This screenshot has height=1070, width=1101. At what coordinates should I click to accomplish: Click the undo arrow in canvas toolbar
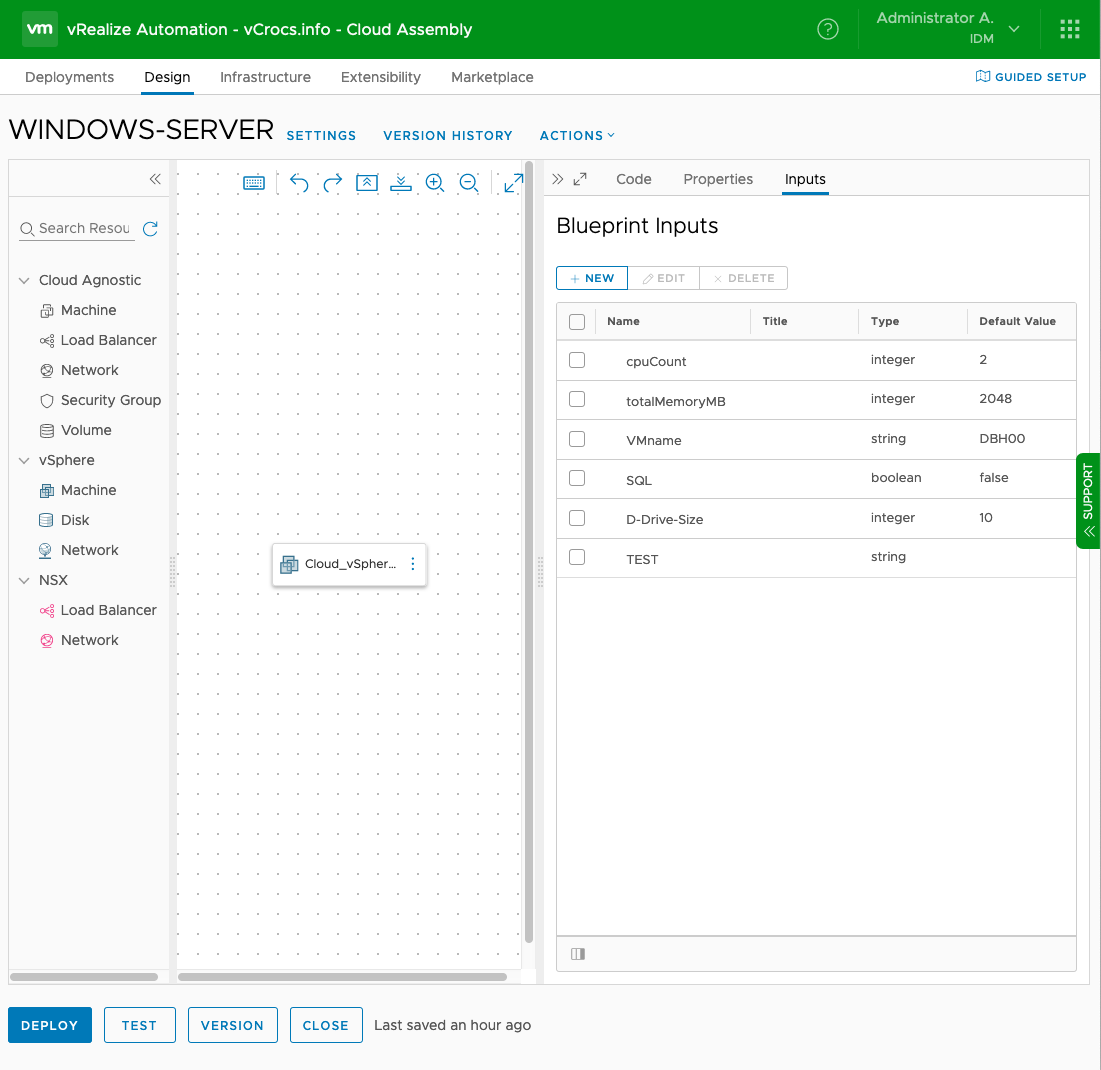[299, 182]
